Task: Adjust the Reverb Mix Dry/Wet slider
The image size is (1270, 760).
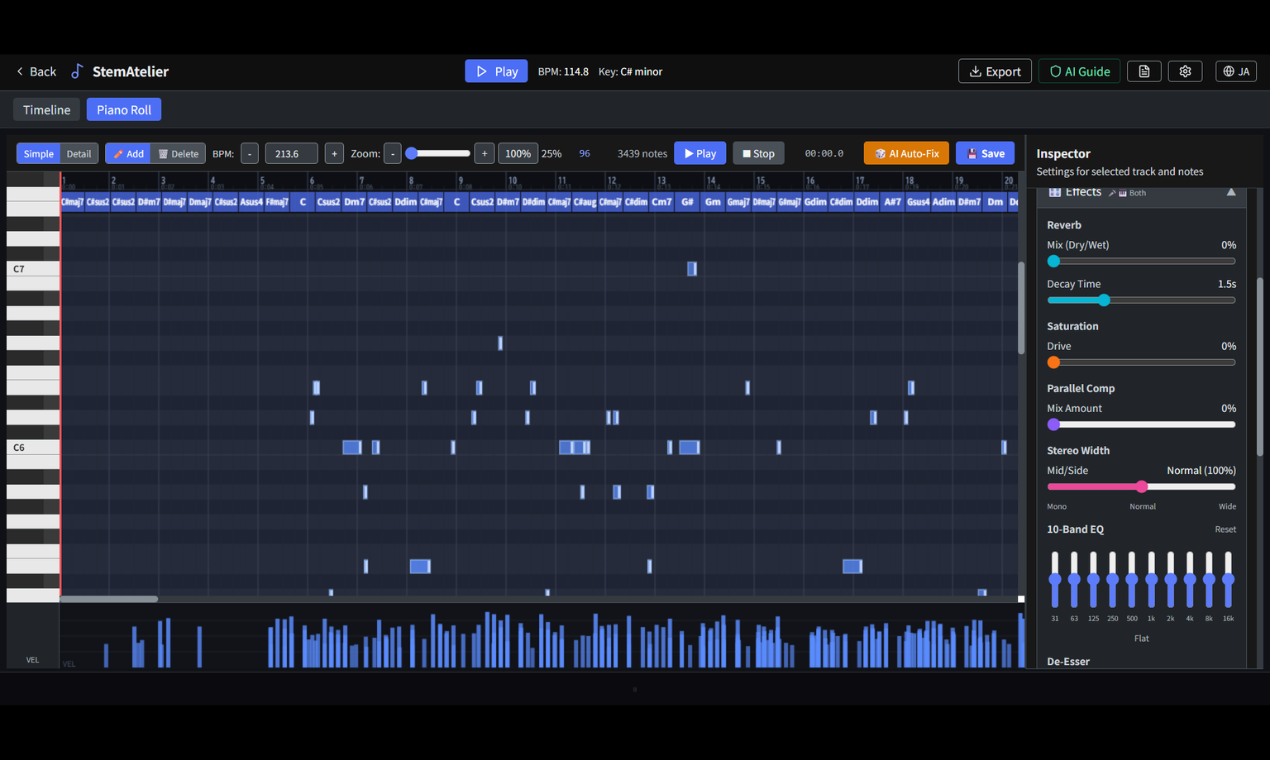Action: tap(1141, 261)
